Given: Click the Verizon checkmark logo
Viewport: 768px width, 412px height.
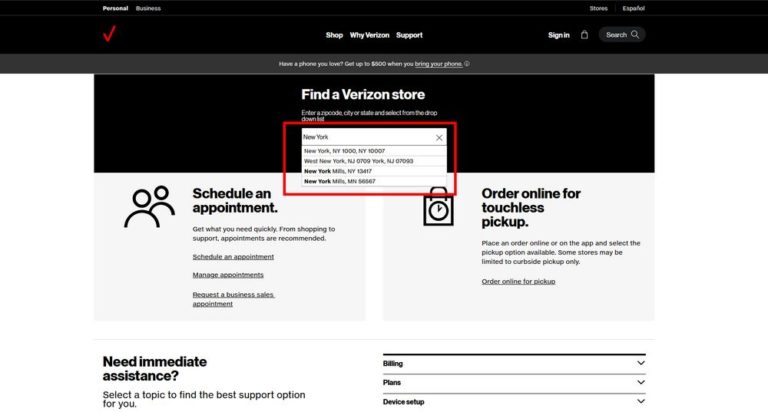Looking at the screenshot, I should point(109,35).
